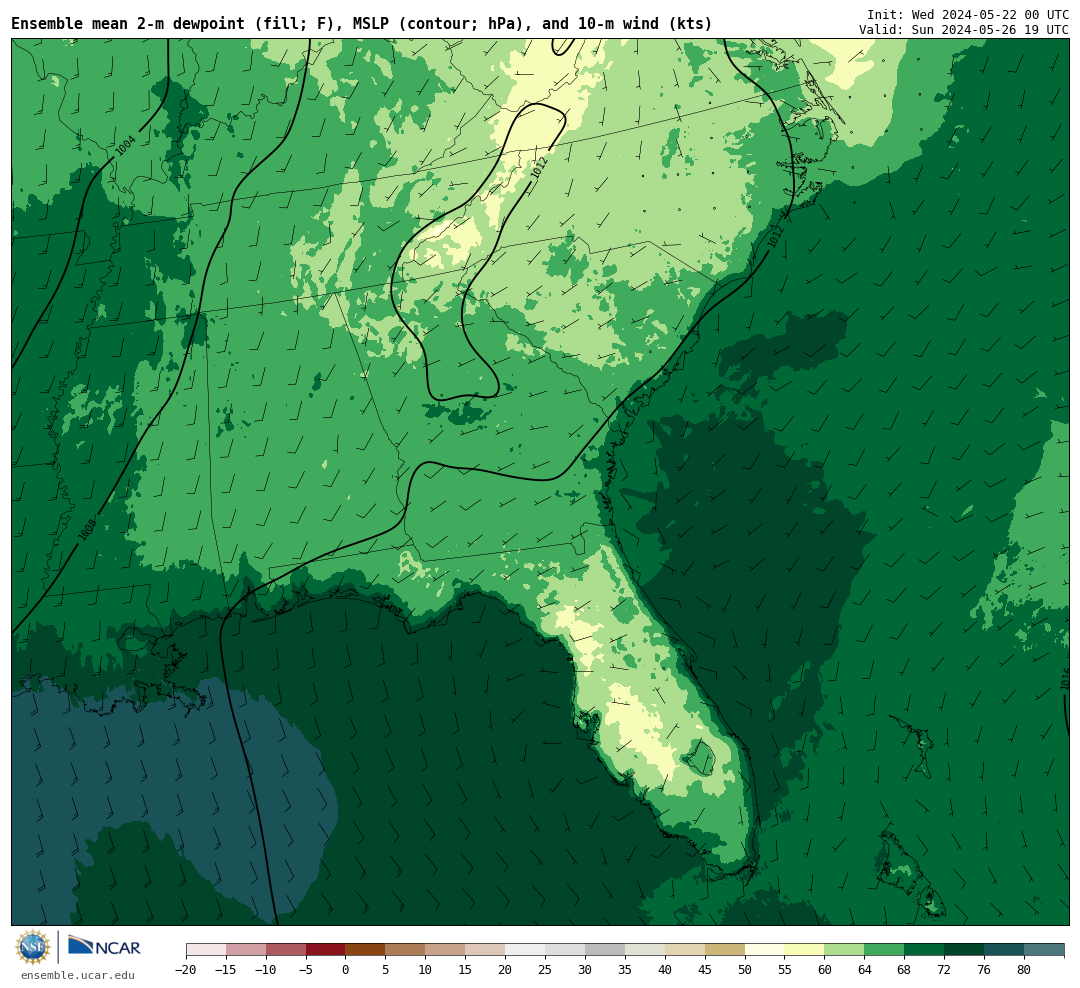Select the 72 to 76 dark green swatch

(965, 950)
